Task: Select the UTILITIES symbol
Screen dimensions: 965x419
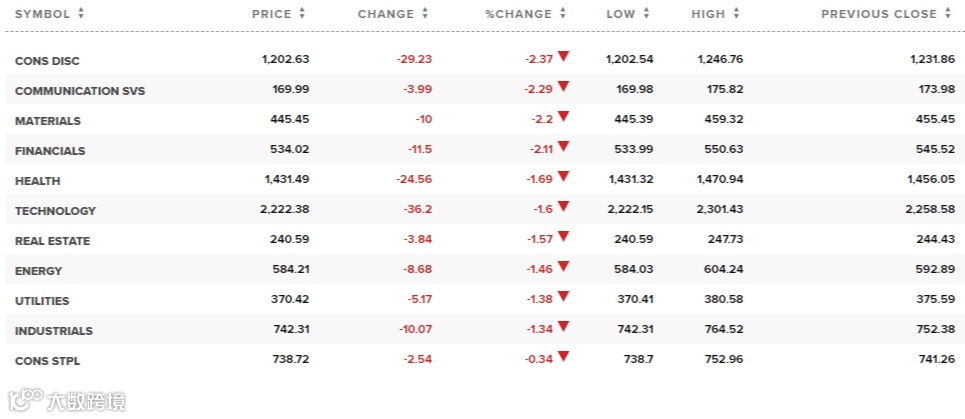Action: 42,301
